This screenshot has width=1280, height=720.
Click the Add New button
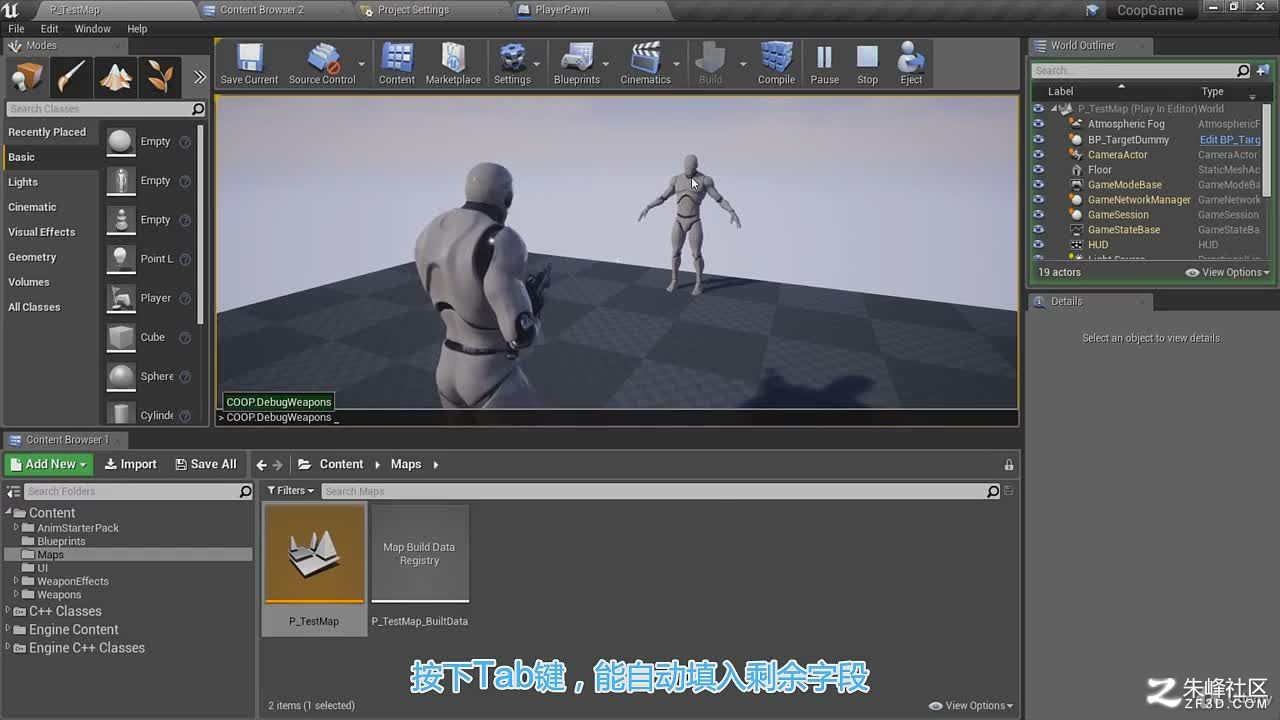48,464
